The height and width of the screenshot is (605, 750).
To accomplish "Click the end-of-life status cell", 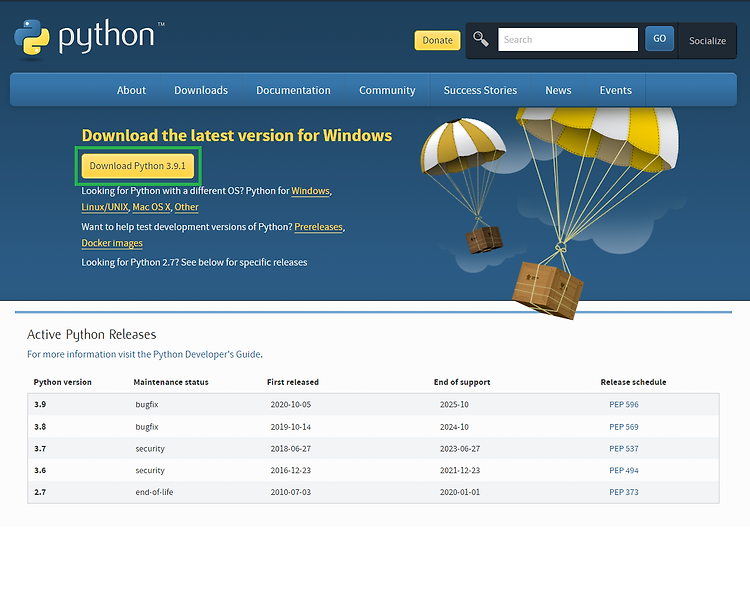I will pyautogui.click(x=154, y=492).
